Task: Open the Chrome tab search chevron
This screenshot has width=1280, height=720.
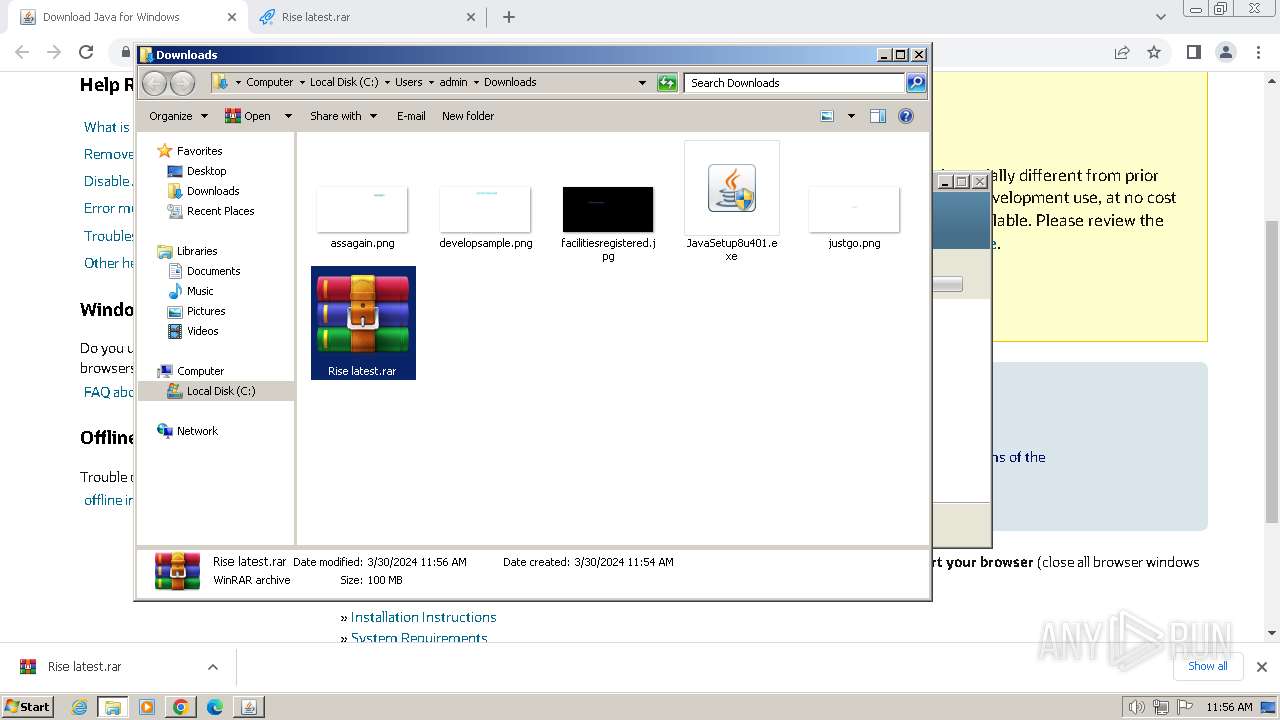Action: click(x=1161, y=17)
